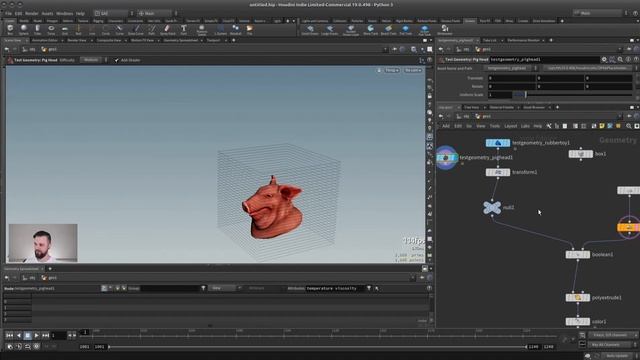Select the Grid shelf tool
This screenshot has width=640, height=360.
[65, 29]
